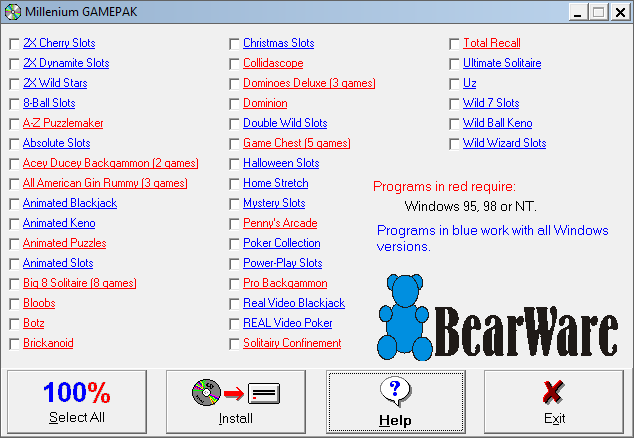634x438 pixels.
Task: Select the Absolute Slots checkbox
Action: [x=14, y=144]
